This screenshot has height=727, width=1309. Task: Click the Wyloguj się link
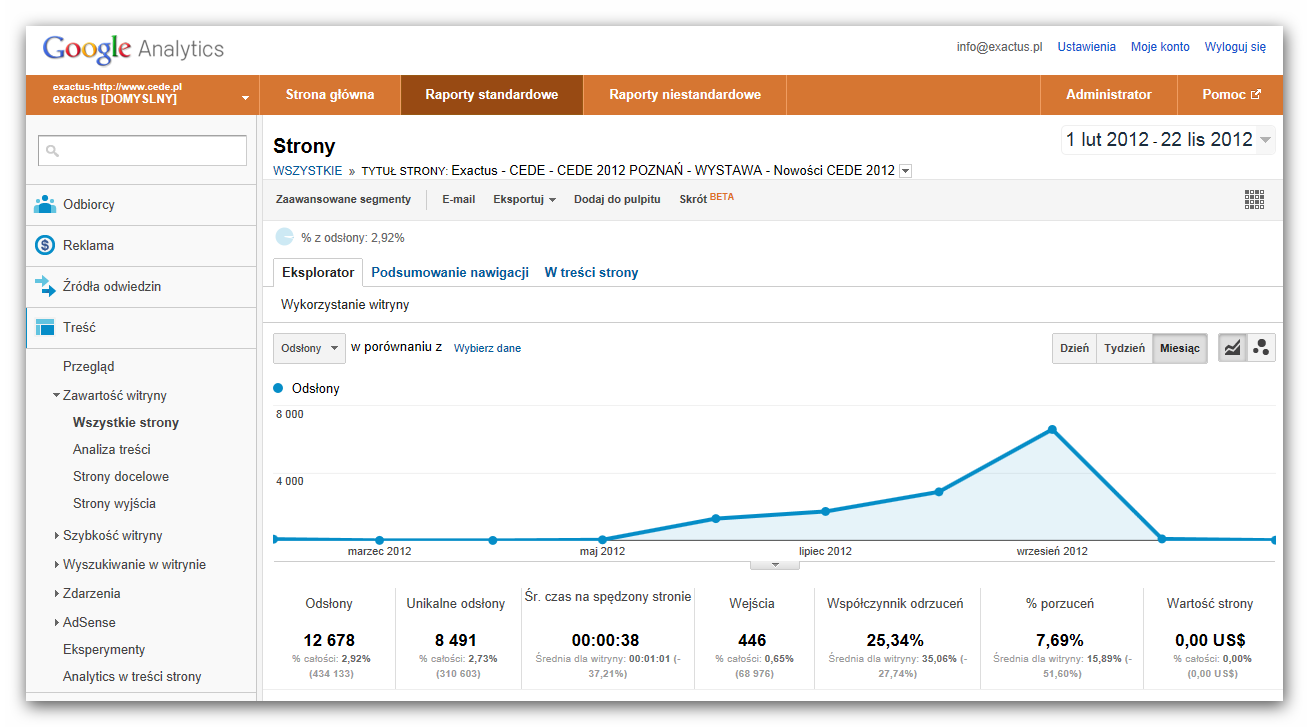[1235, 47]
